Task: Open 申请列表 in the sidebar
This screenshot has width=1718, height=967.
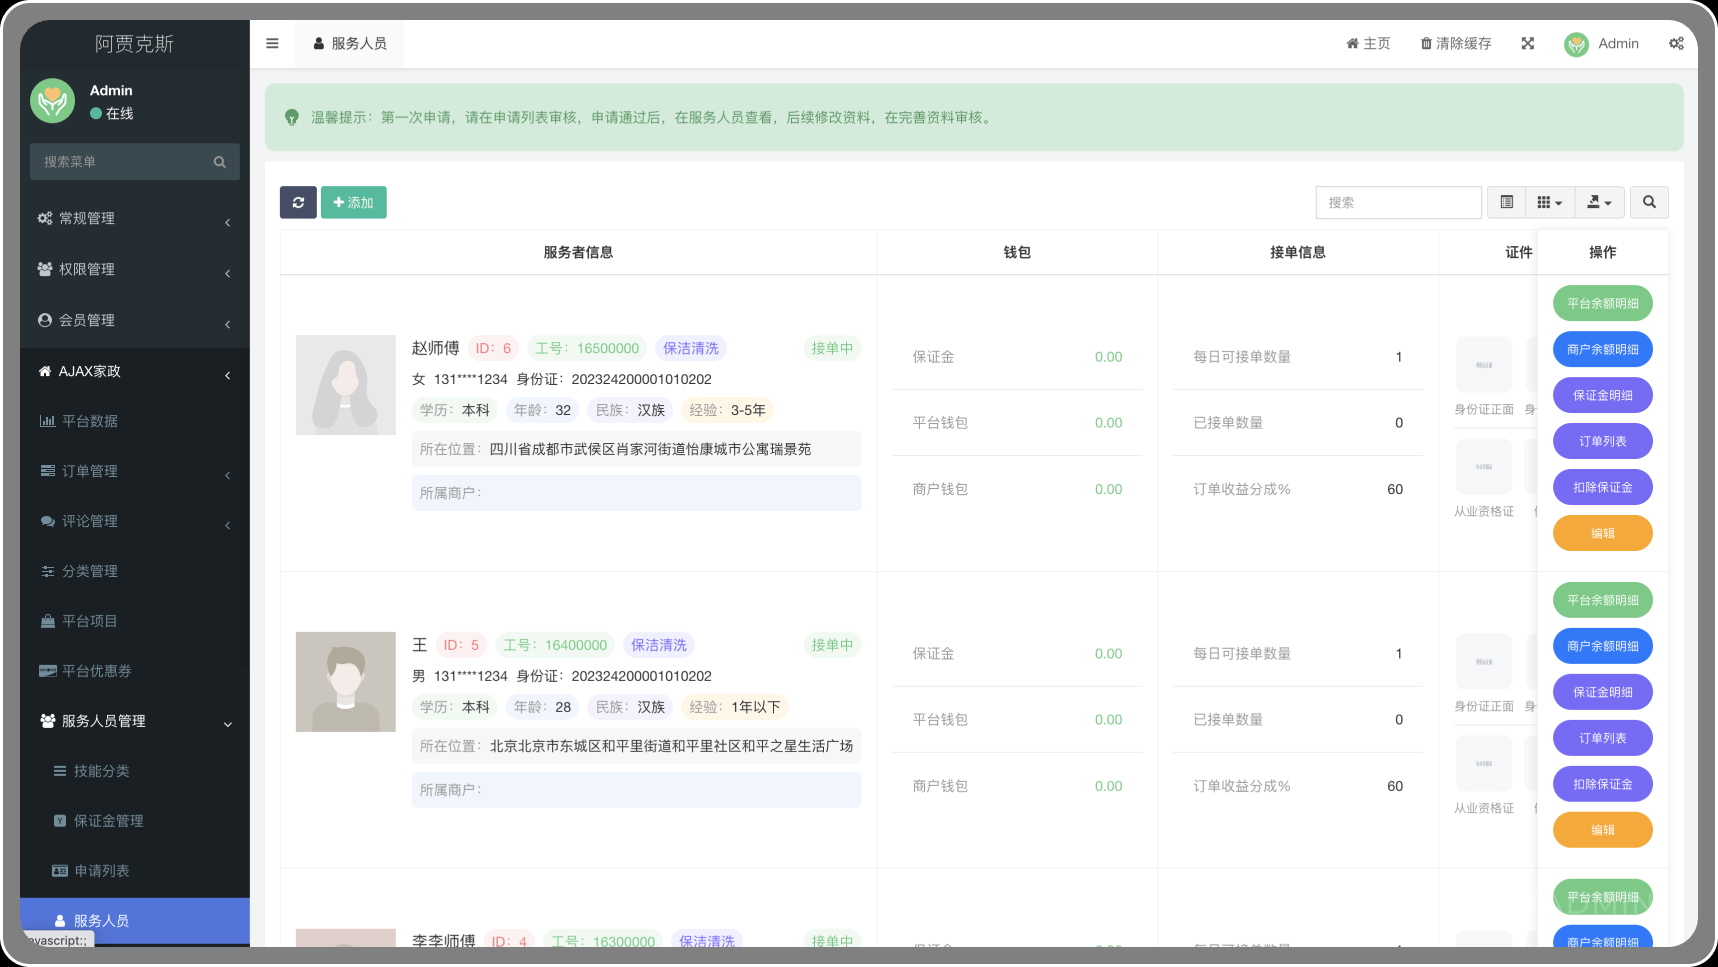Action: click(101, 871)
